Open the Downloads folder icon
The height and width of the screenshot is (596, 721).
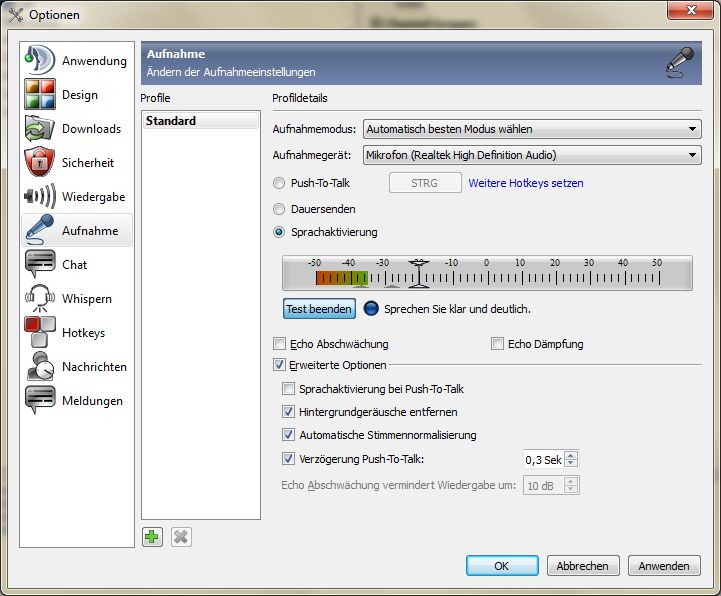pyautogui.click(x=40, y=128)
